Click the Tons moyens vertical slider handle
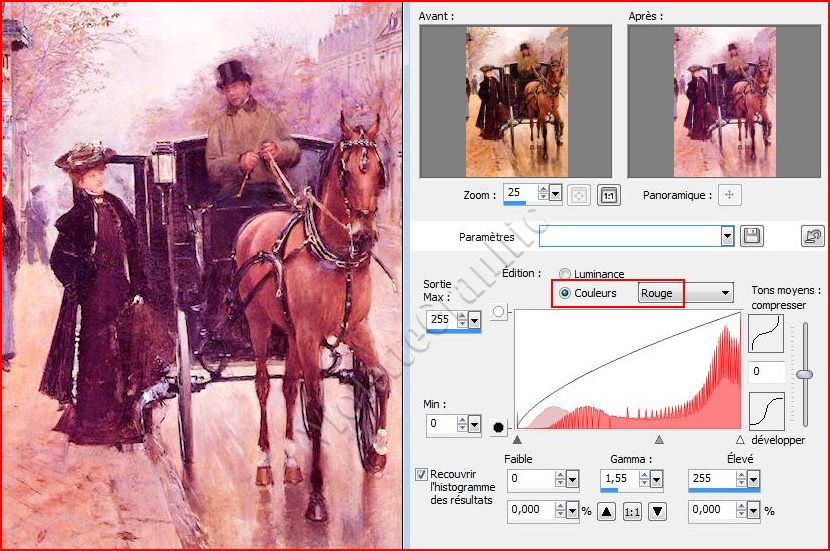830x551 pixels. (804, 373)
